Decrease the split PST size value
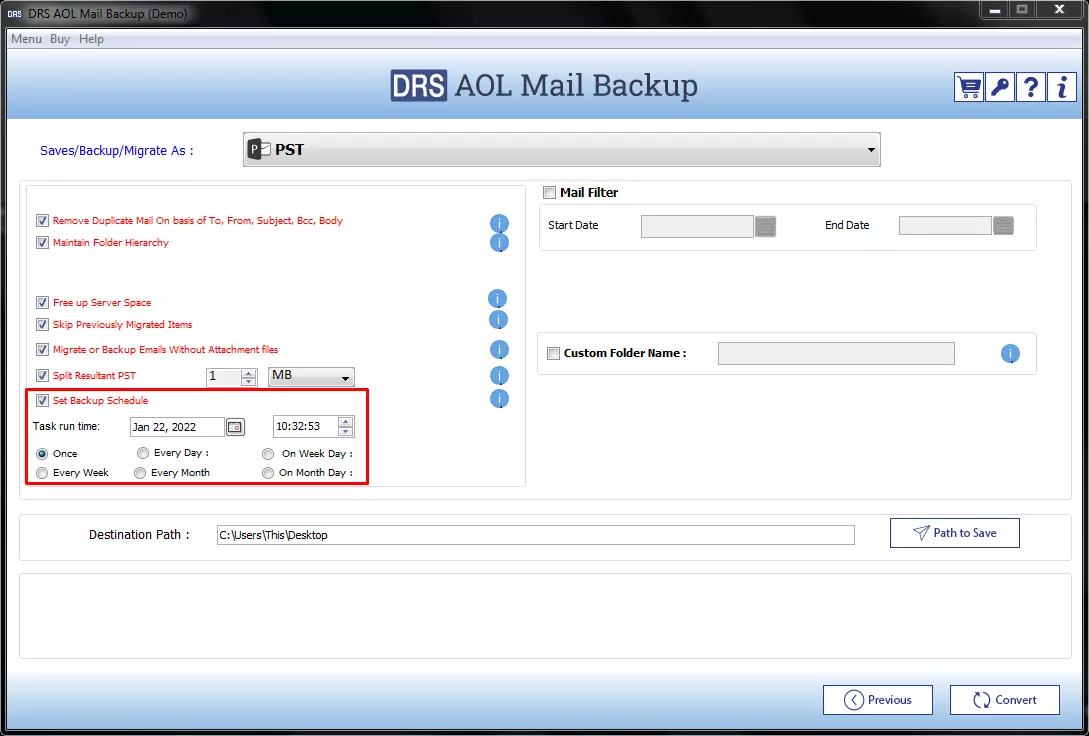 [249, 382]
